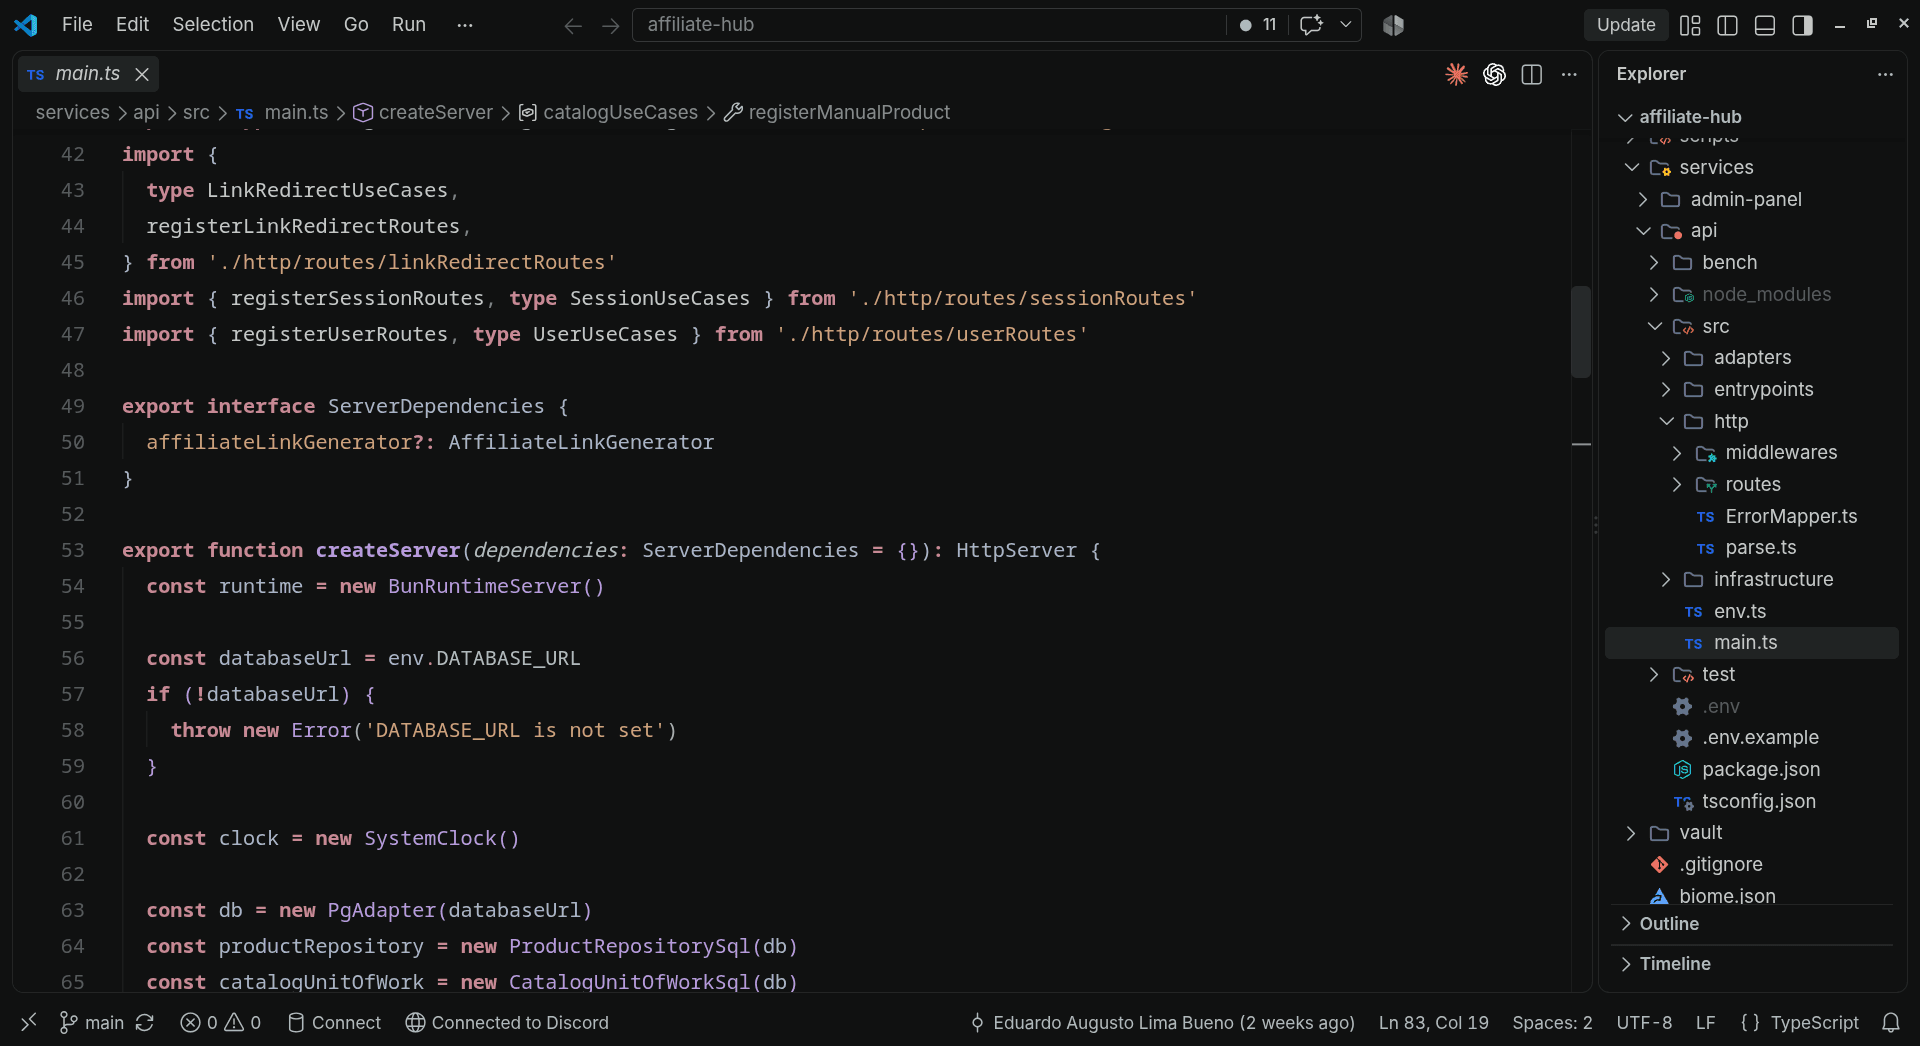The height and width of the screenshot is (1046, 1920).
Task: Click the api breadcrumb
Action: pos(146,112)
